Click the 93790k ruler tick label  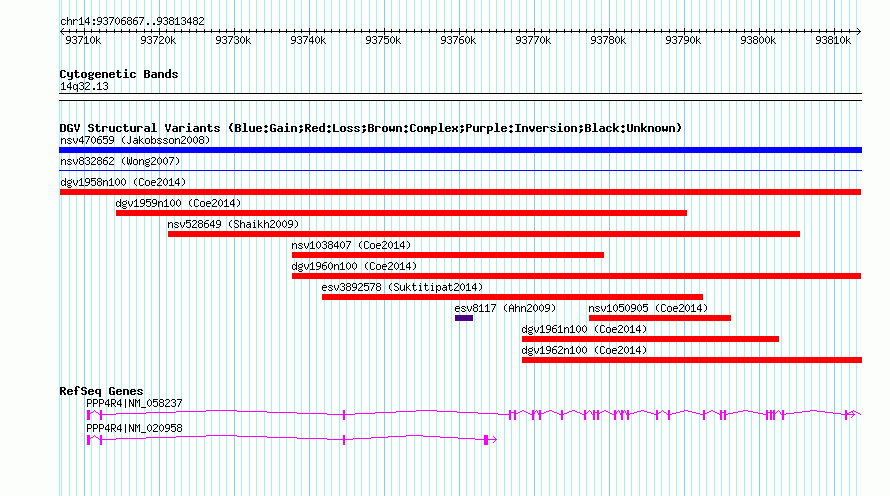[683, 40]
